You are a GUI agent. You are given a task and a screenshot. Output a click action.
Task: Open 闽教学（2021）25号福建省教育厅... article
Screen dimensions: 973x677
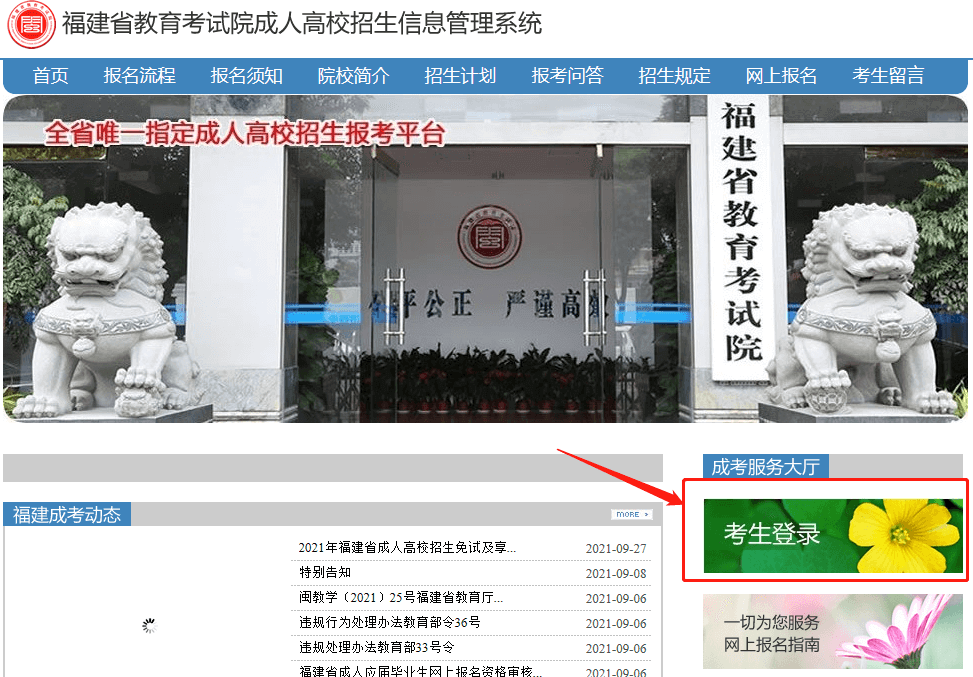click(401, 598)
